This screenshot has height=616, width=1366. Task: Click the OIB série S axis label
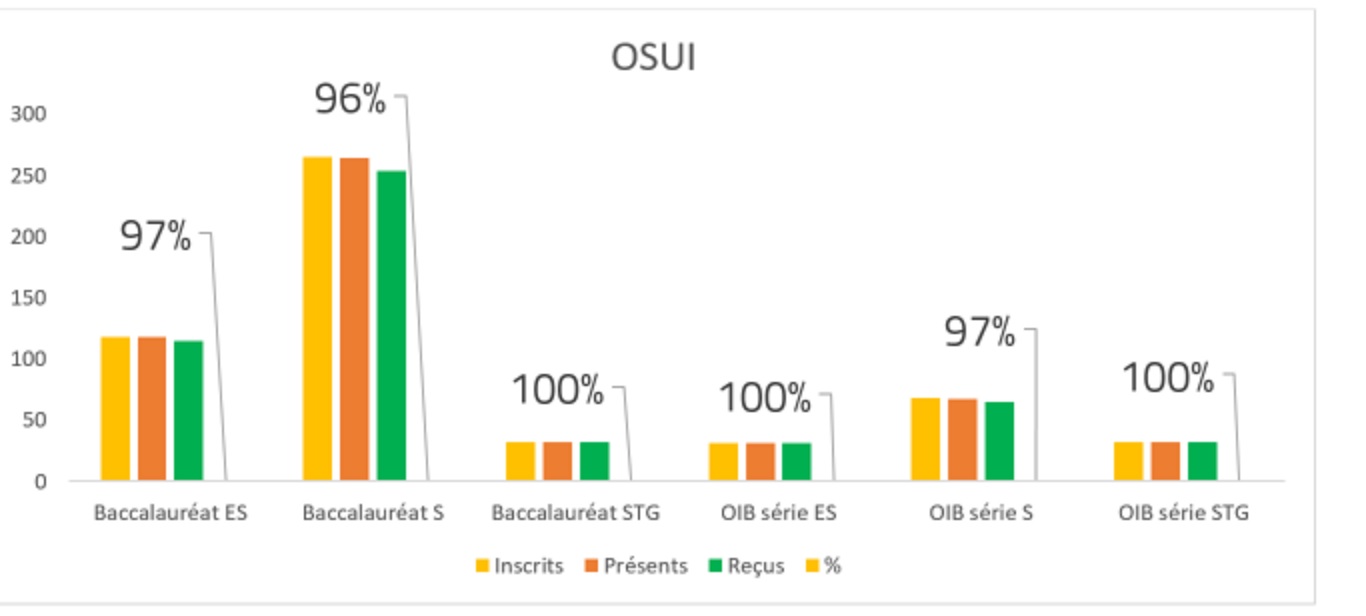[980, 513]
